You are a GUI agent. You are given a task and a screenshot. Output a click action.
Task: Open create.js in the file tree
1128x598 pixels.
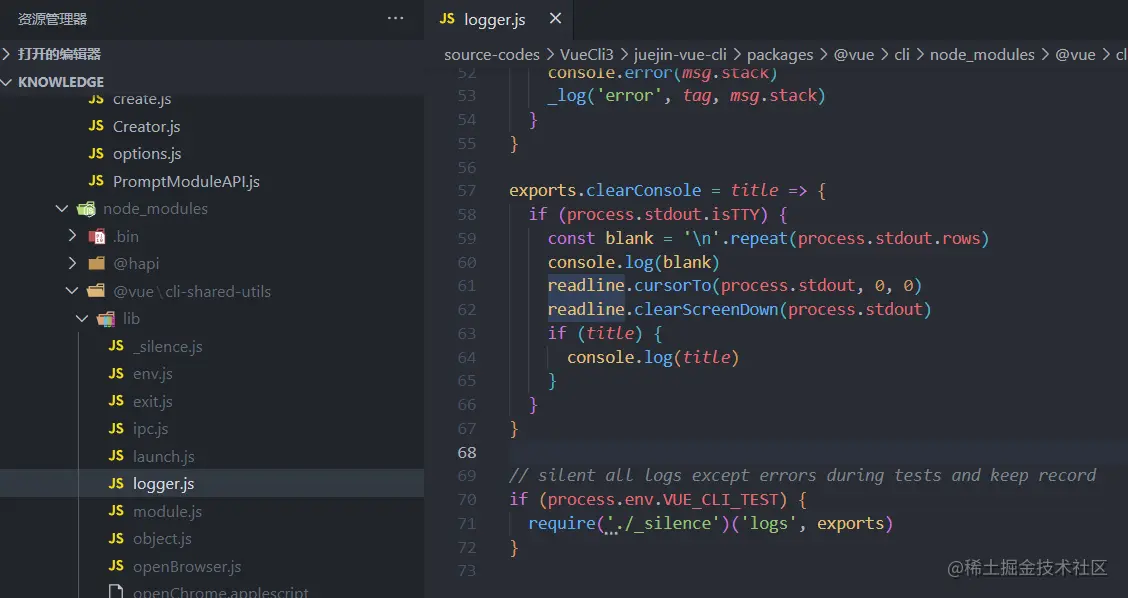[x=142, y=99]
